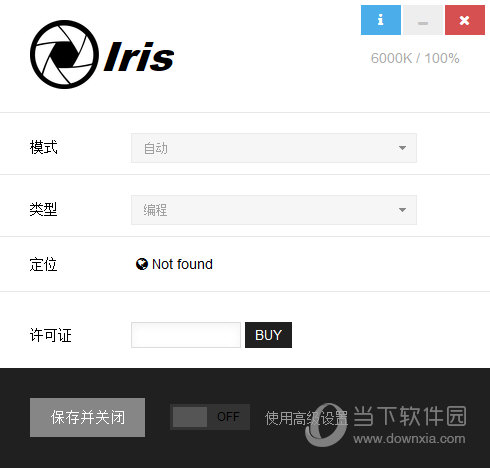Click the 使用高级设置 label

click(x=306, y=418)
